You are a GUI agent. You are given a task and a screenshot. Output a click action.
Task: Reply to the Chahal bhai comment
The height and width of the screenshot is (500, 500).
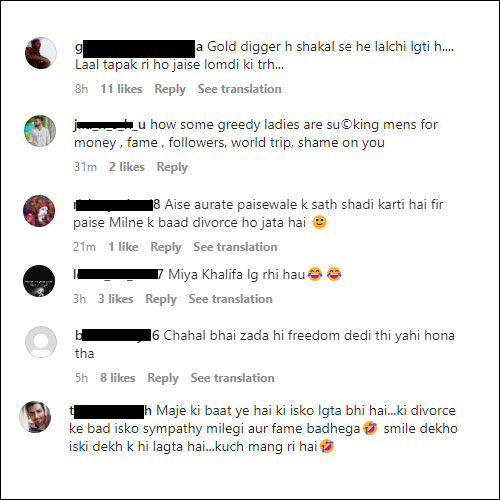(x=163, y=378)
